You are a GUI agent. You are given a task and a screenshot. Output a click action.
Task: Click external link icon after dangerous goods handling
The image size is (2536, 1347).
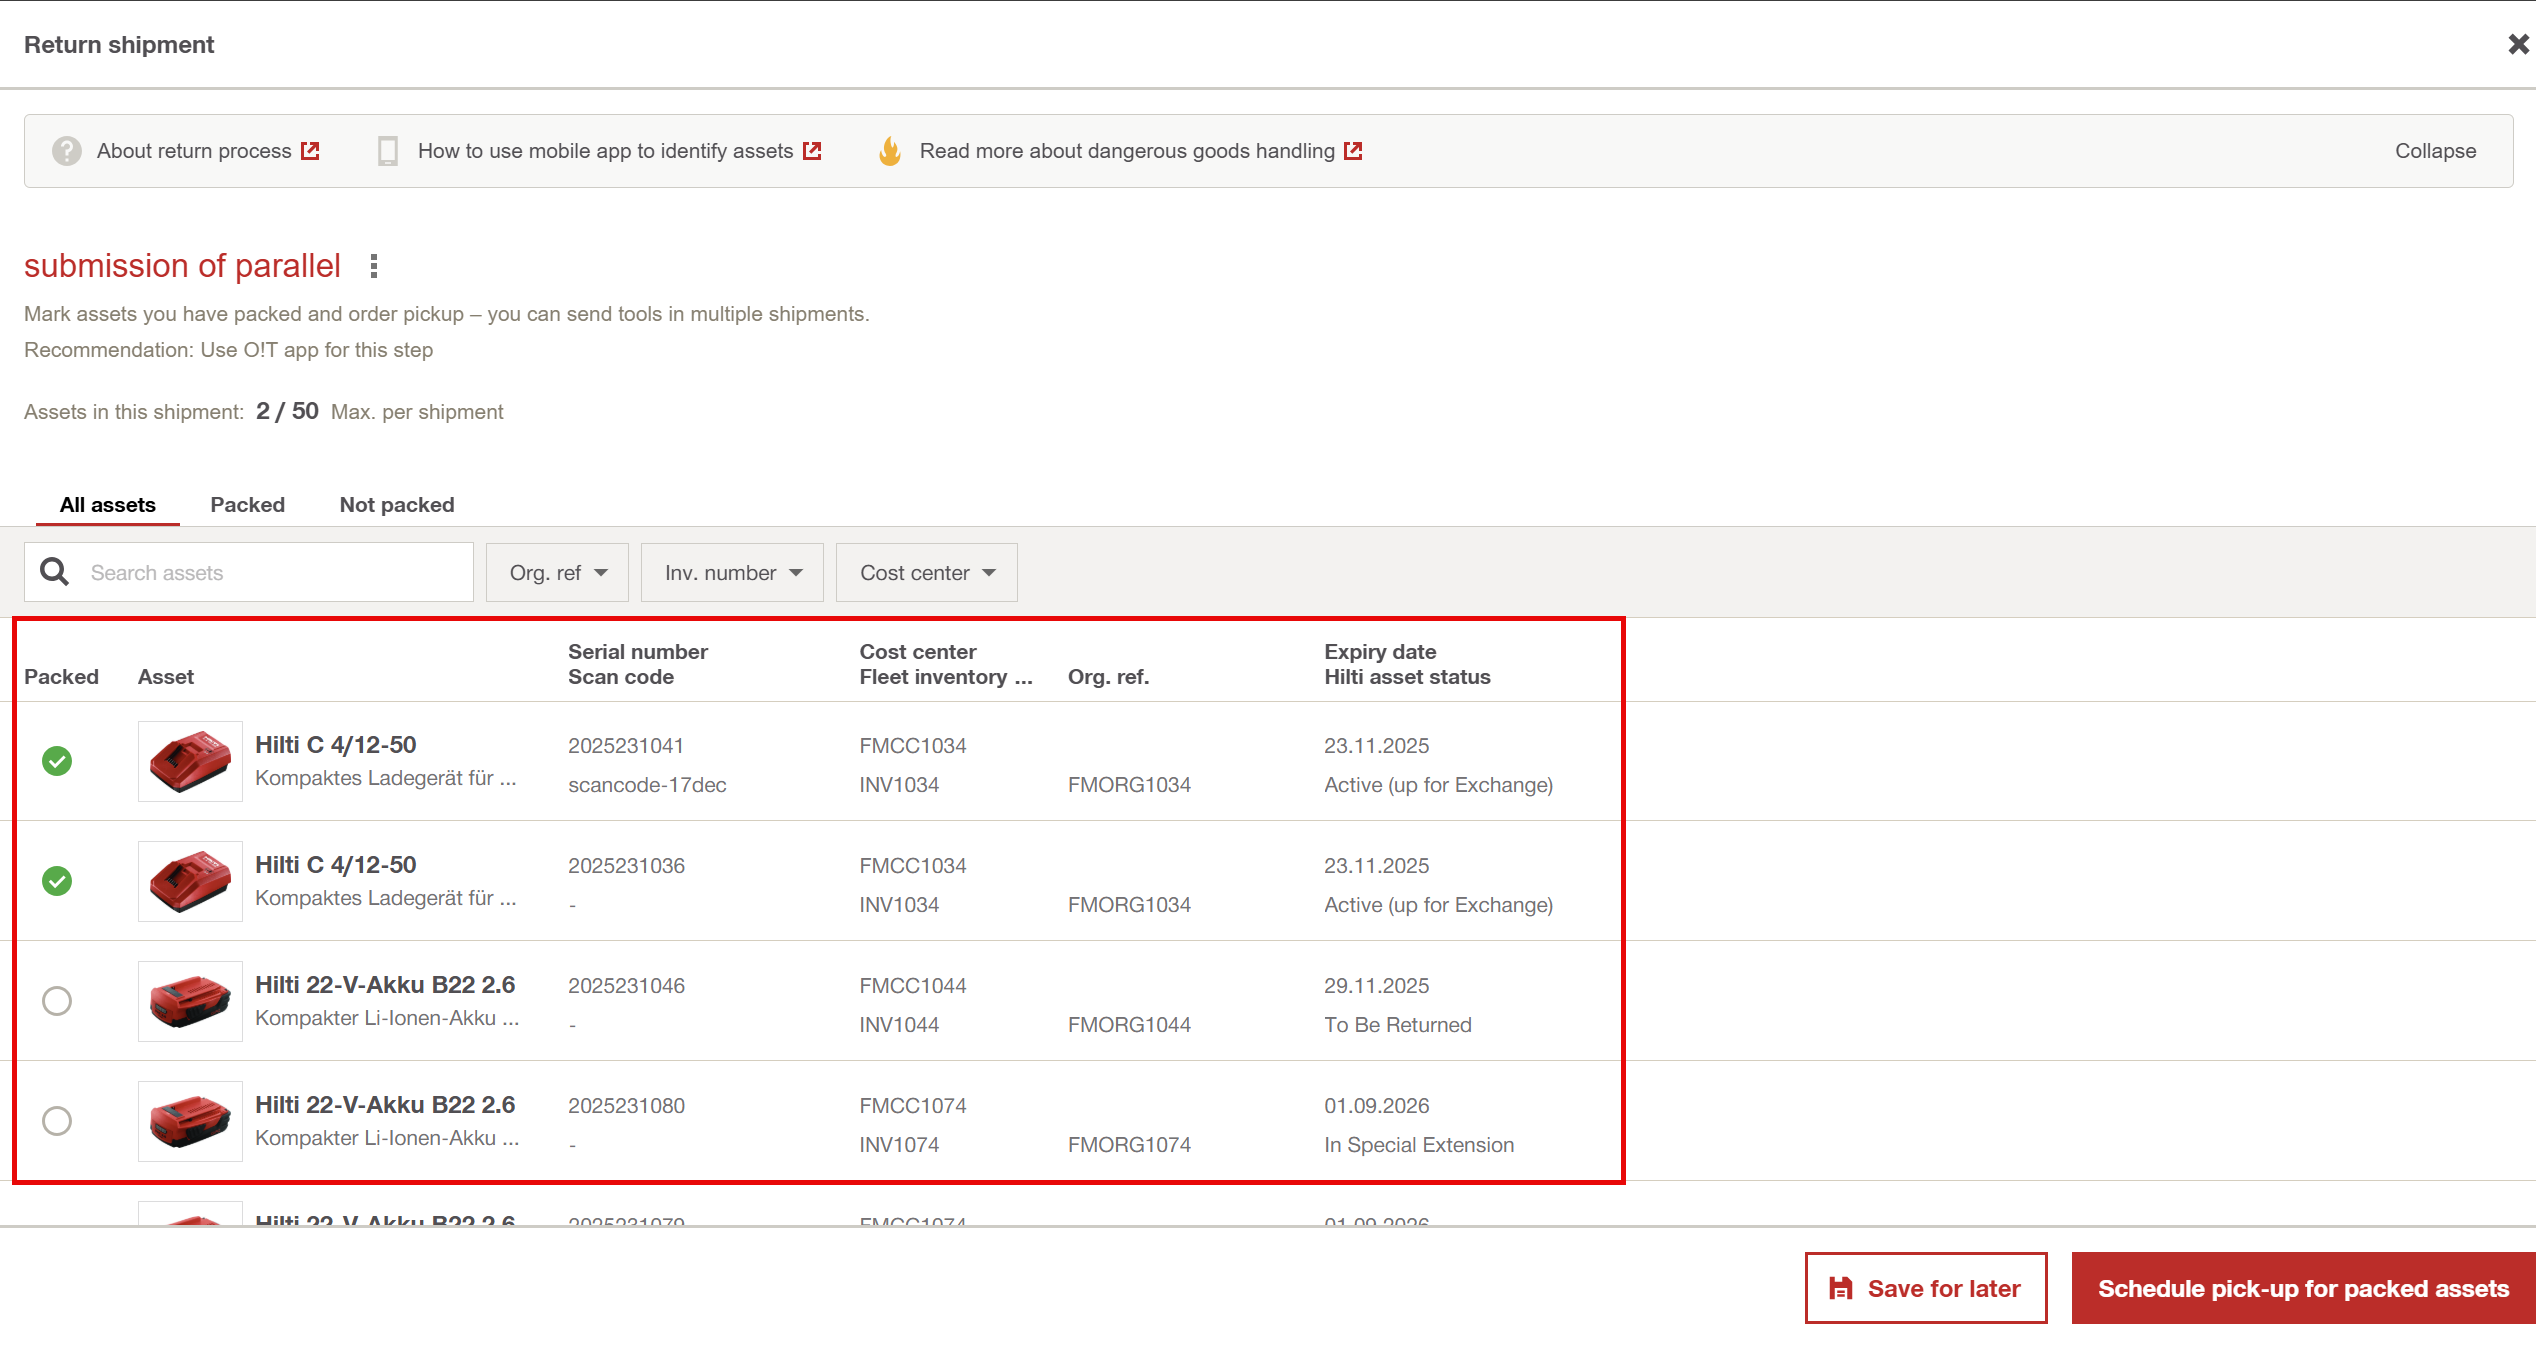pos(1353,151)
